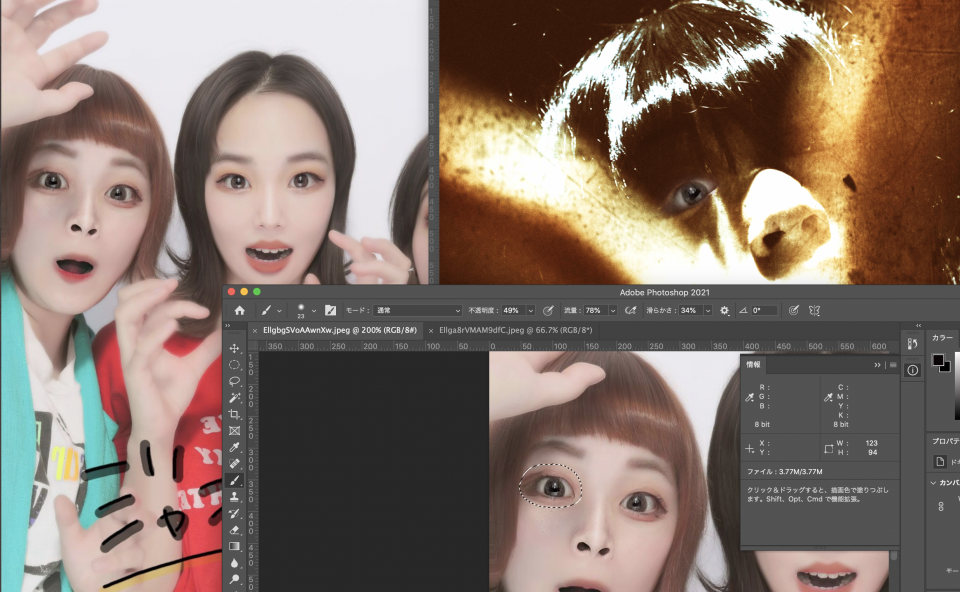
Task: Collapse the right panels double arrow
Action: (918, 326)
